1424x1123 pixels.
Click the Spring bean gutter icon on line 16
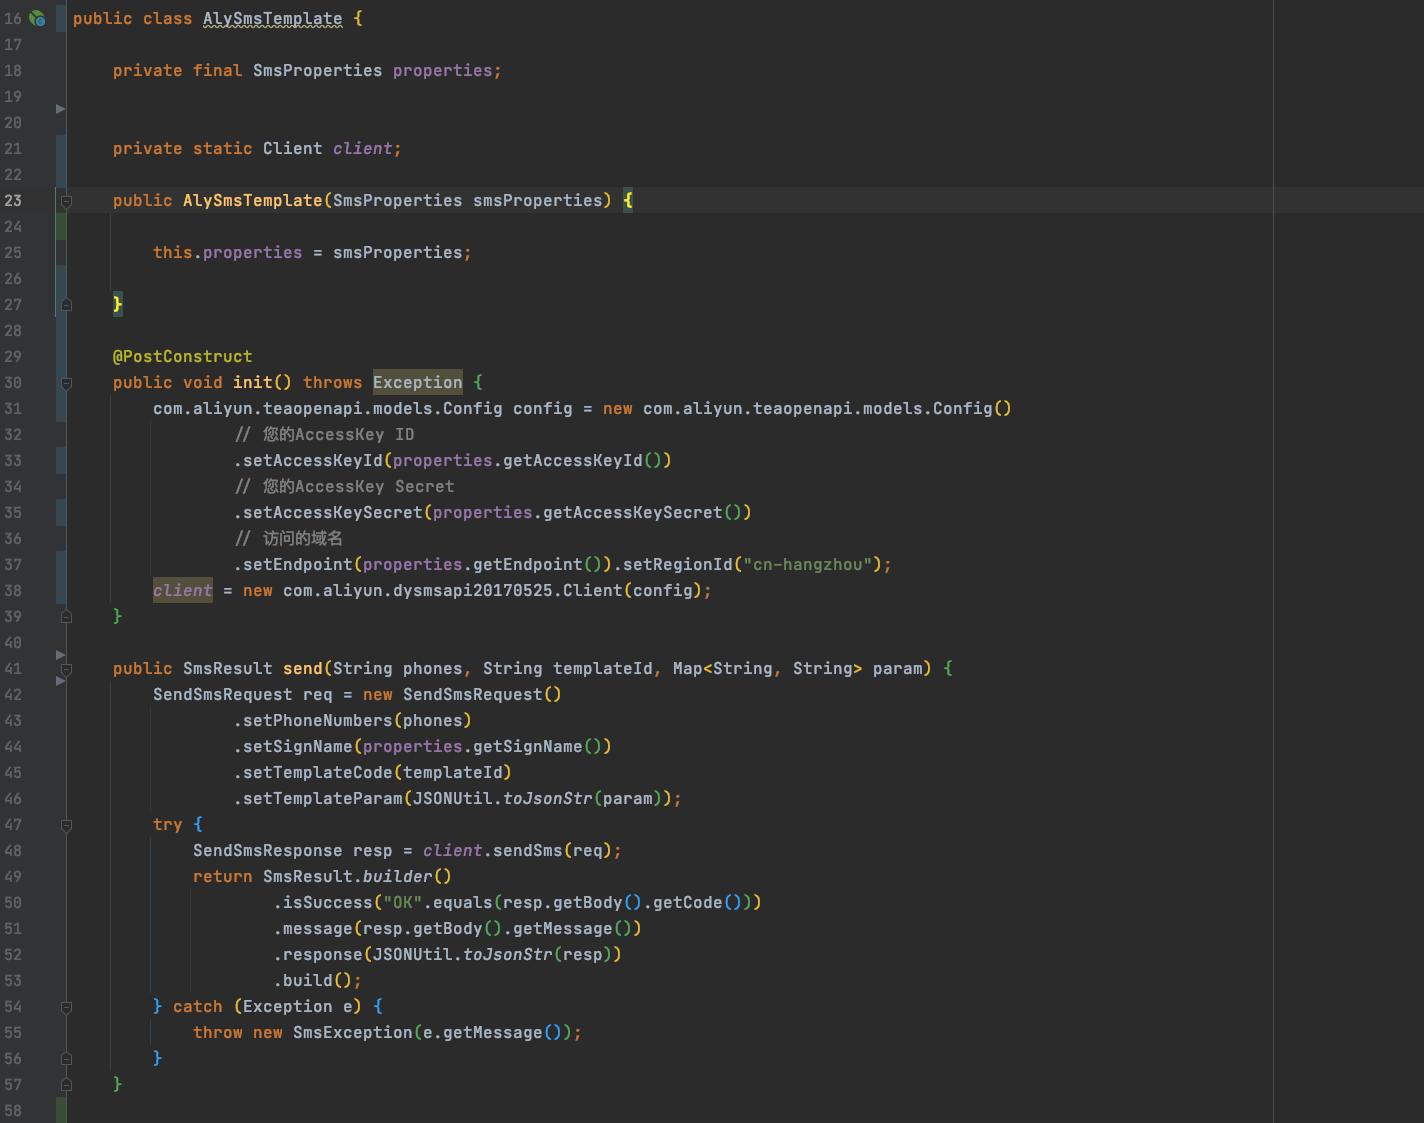coord(37,18)
